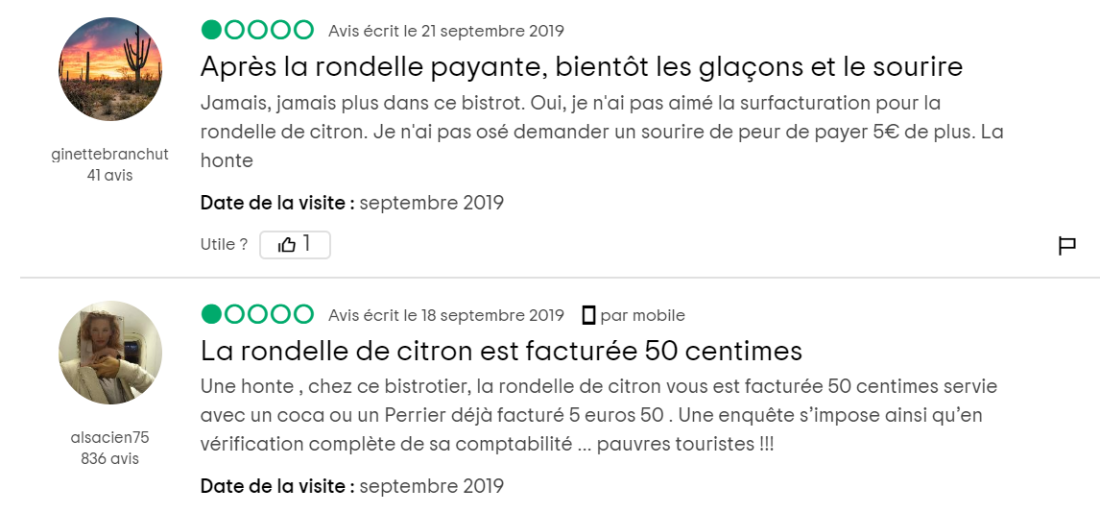Click the 'Avis écrit le 18 septembre 2019' date

[x=446, y=315]
